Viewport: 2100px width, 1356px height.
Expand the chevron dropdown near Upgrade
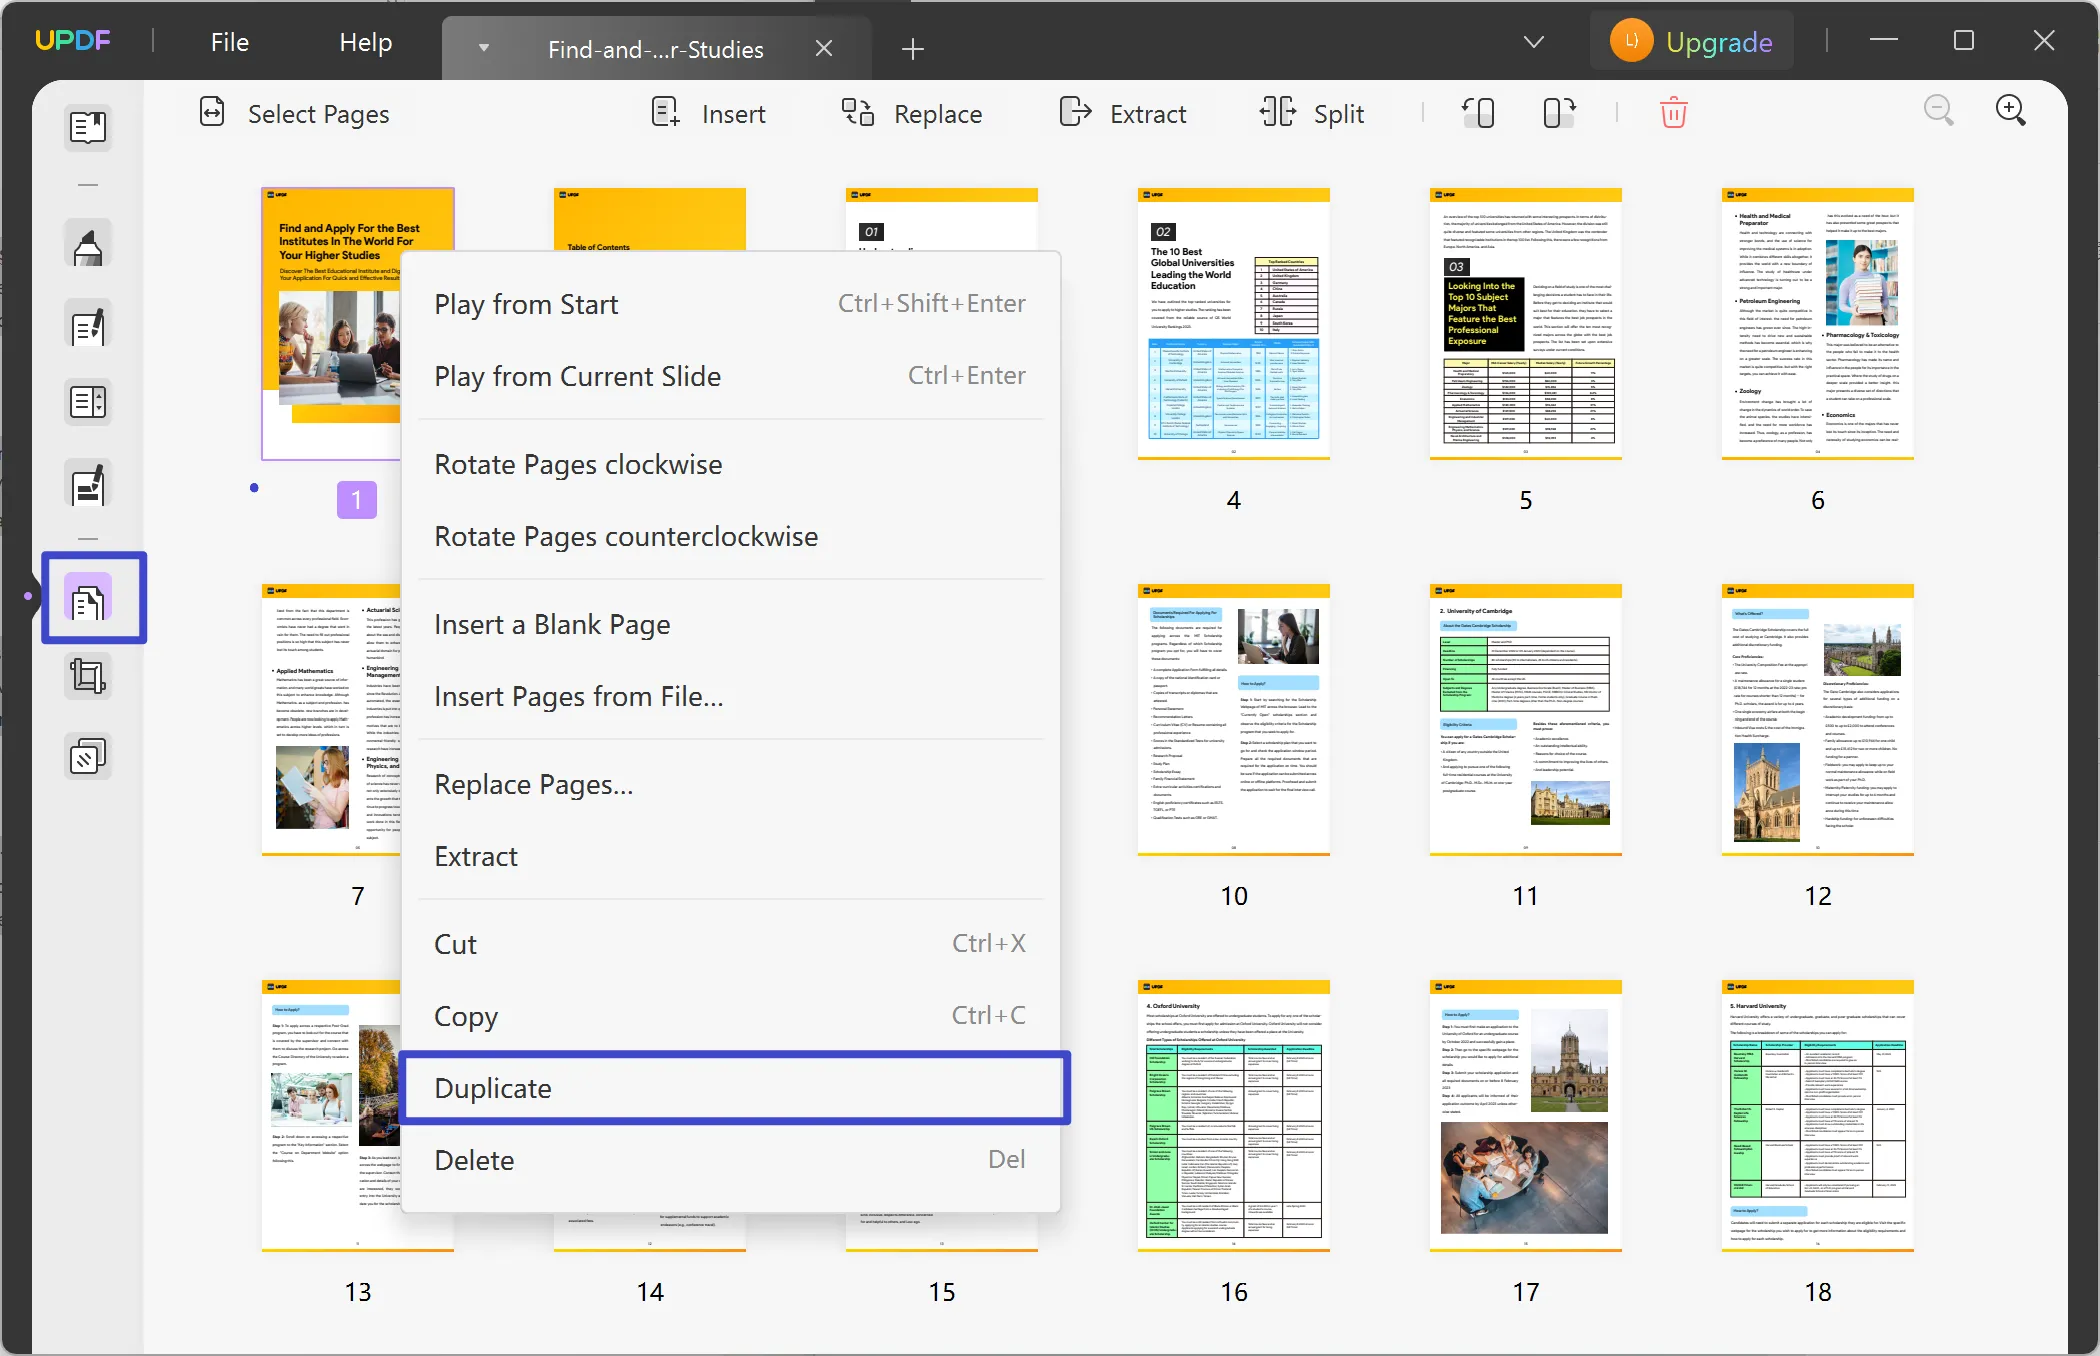(1534, 41)
